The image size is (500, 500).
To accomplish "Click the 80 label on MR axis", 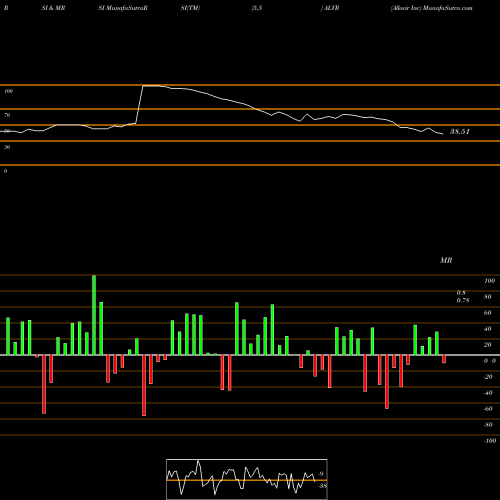I will (488, 297).
